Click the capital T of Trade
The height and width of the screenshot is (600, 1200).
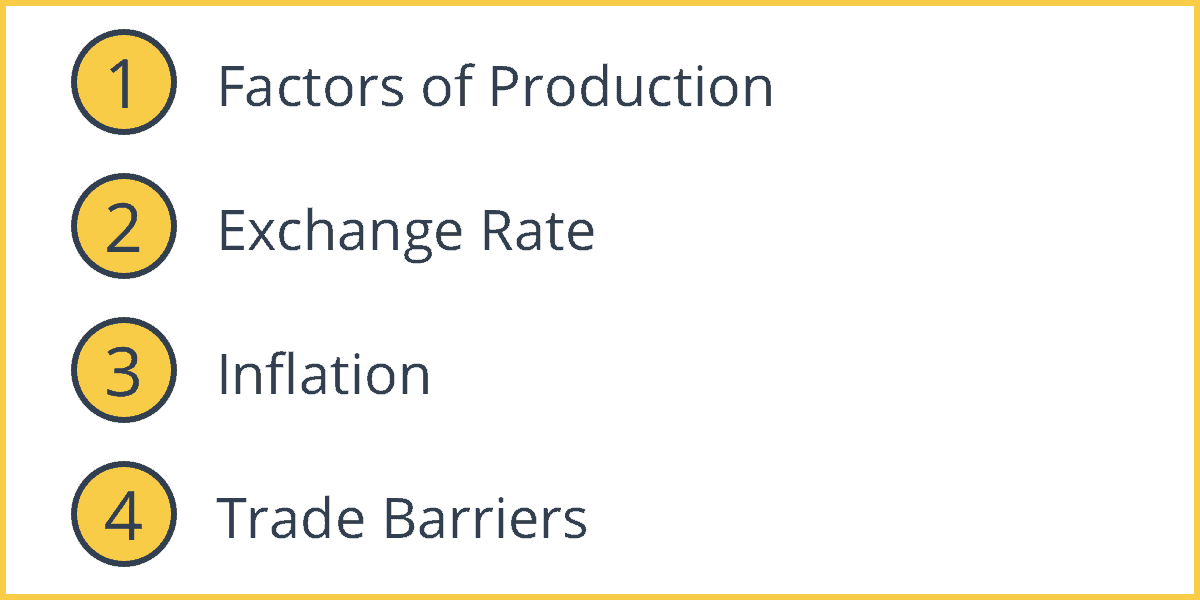pos(235,519)
